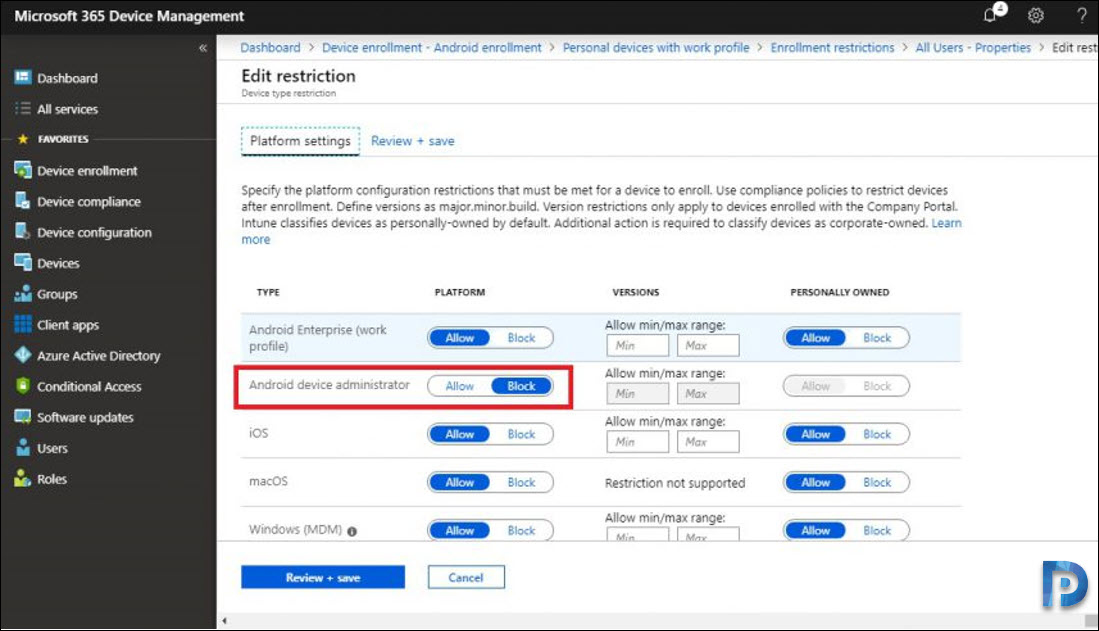The width and height of the screenshot is (1099, 631).
Task: Open Device enrollment - Android enrollment breadcrumb
Action: [432, 48]
